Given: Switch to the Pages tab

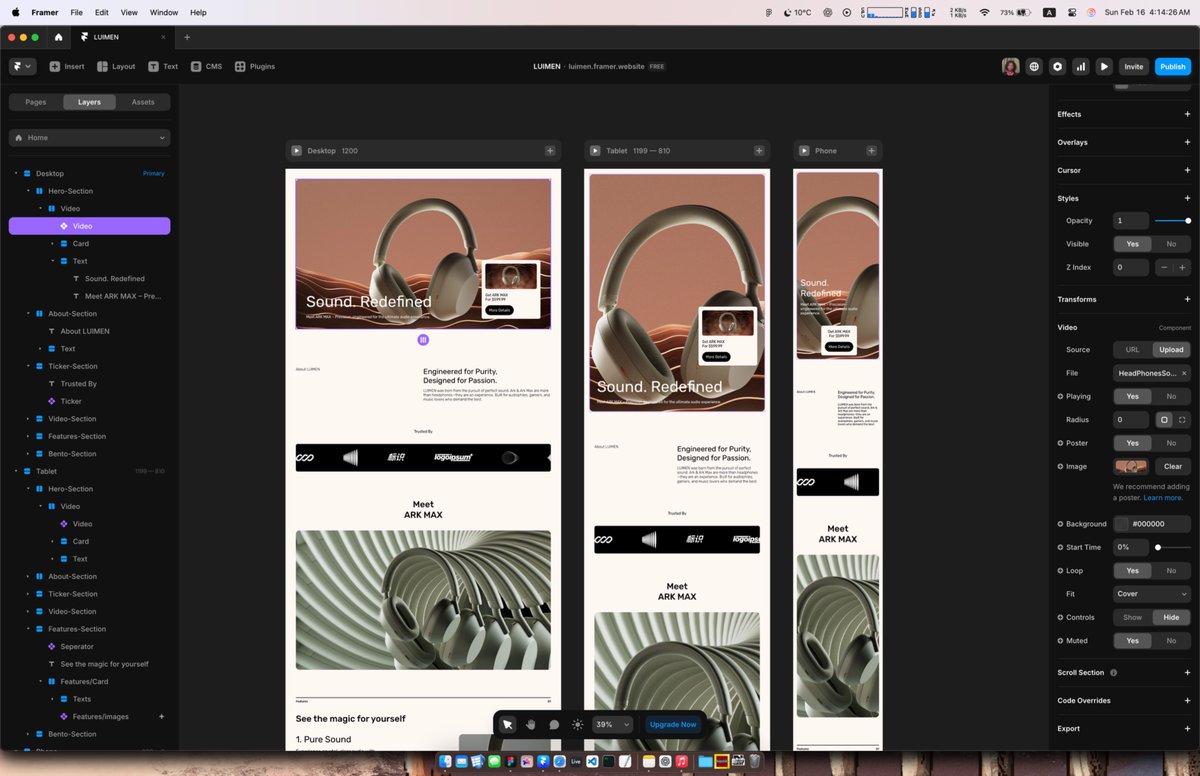Looking at the screenshot, I should click(x=36, y=102).
